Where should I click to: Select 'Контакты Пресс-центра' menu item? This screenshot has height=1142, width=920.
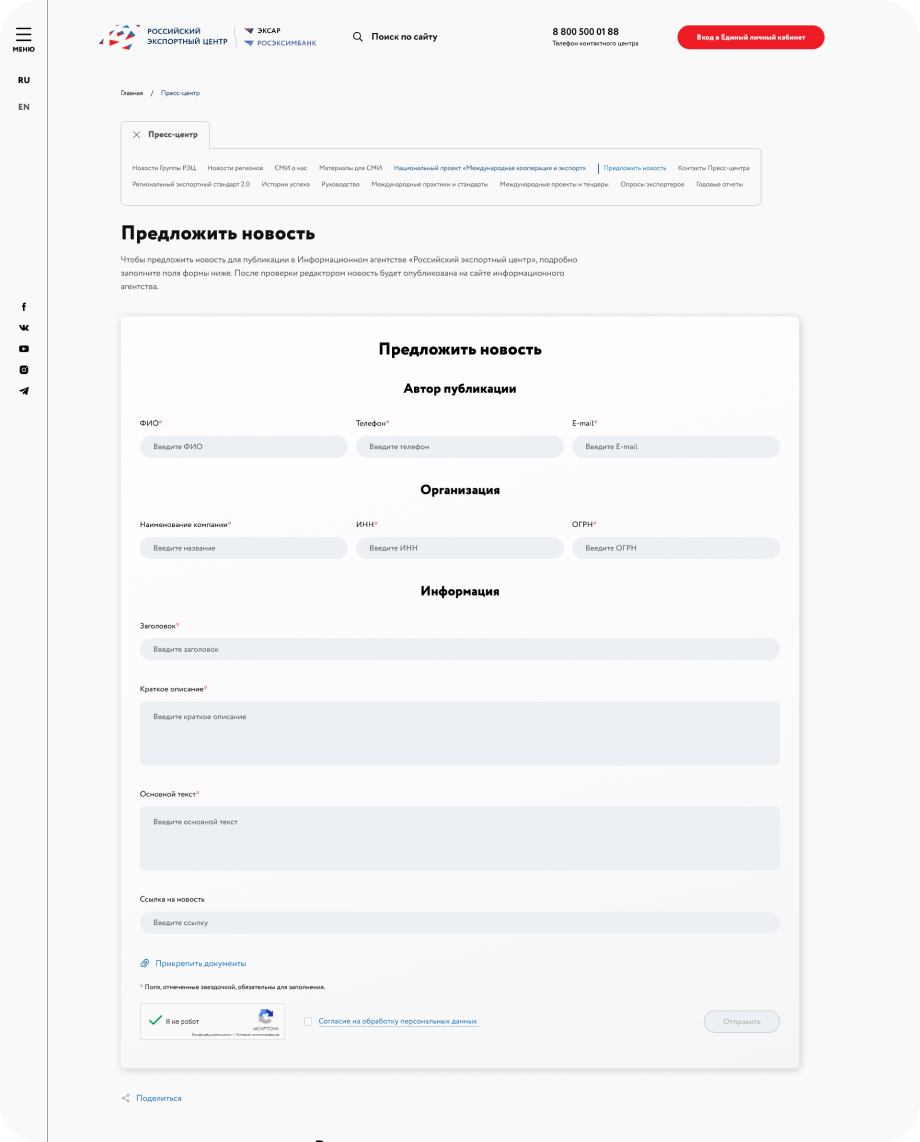coord(713,168)
